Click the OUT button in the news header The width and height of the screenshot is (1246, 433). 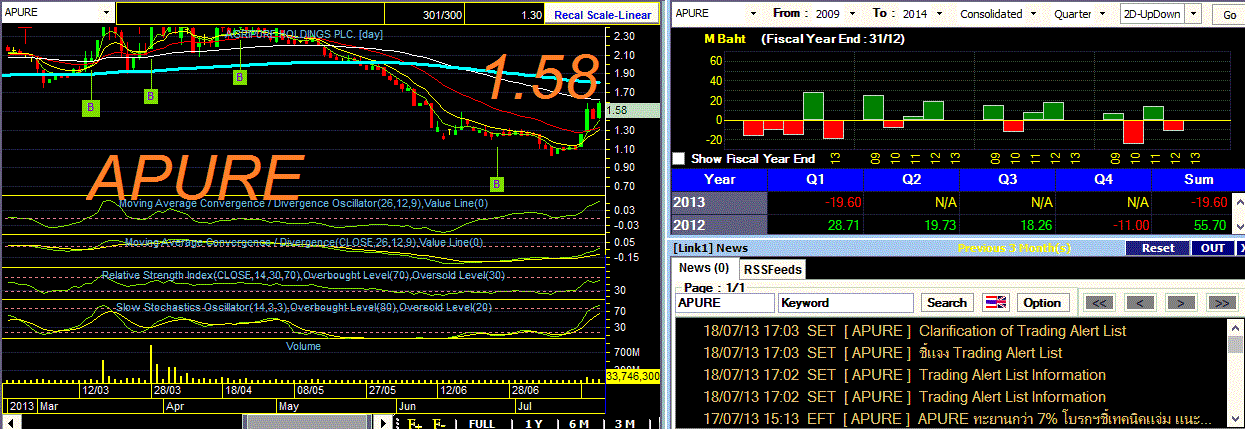tap(1212, 248)
